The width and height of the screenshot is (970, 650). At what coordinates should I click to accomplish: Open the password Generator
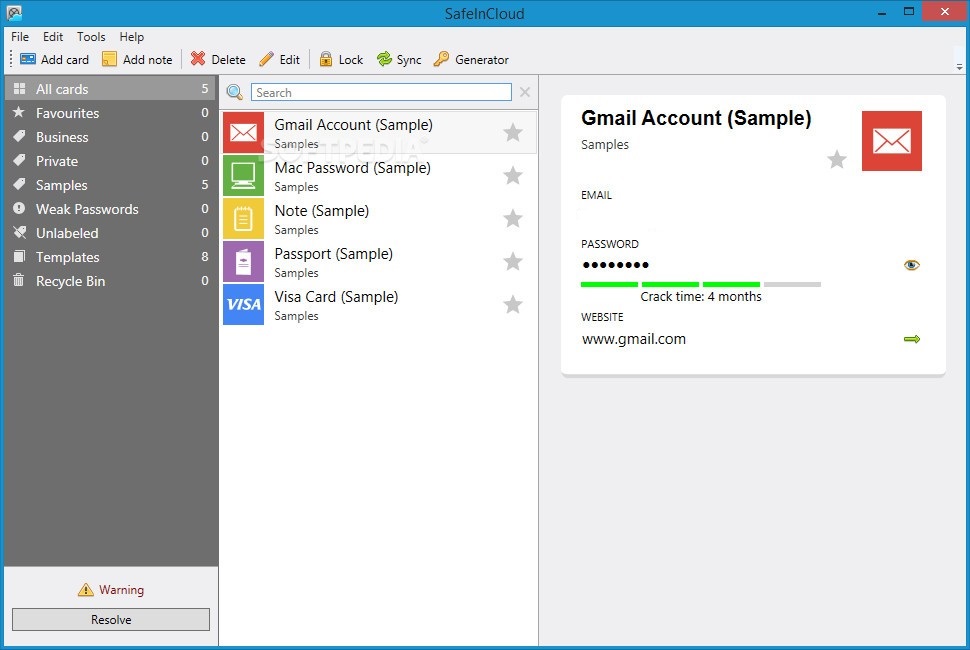click(x=471, y=59)
